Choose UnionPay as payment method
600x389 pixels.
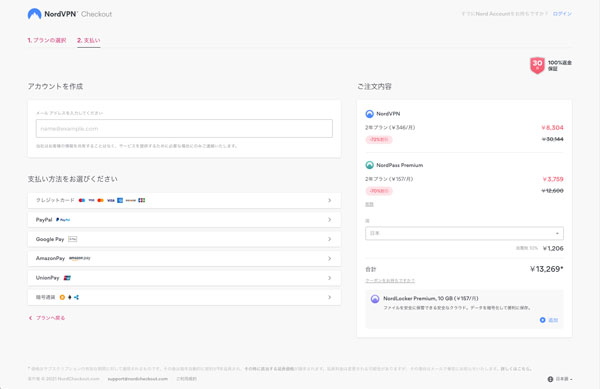(184, 278)
